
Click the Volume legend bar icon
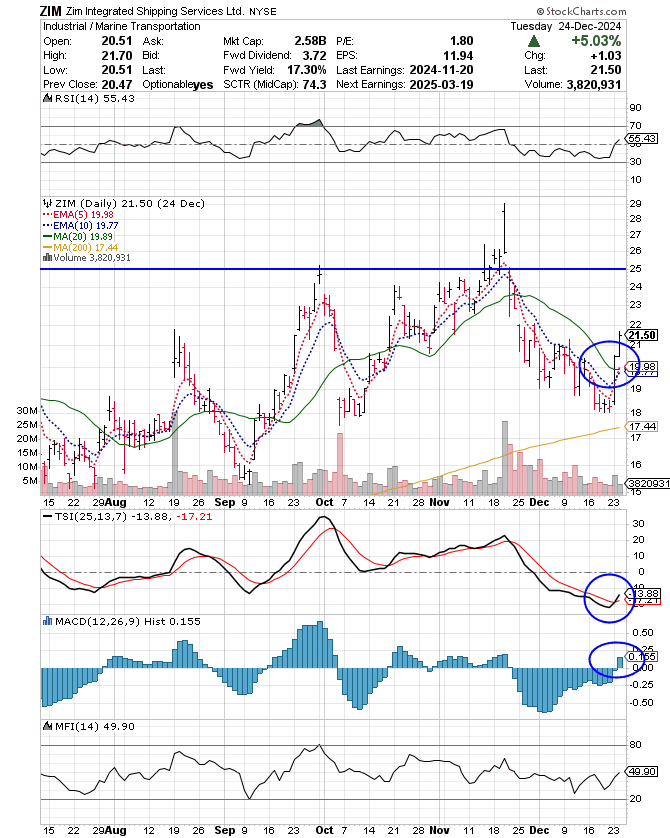(47, 258)
